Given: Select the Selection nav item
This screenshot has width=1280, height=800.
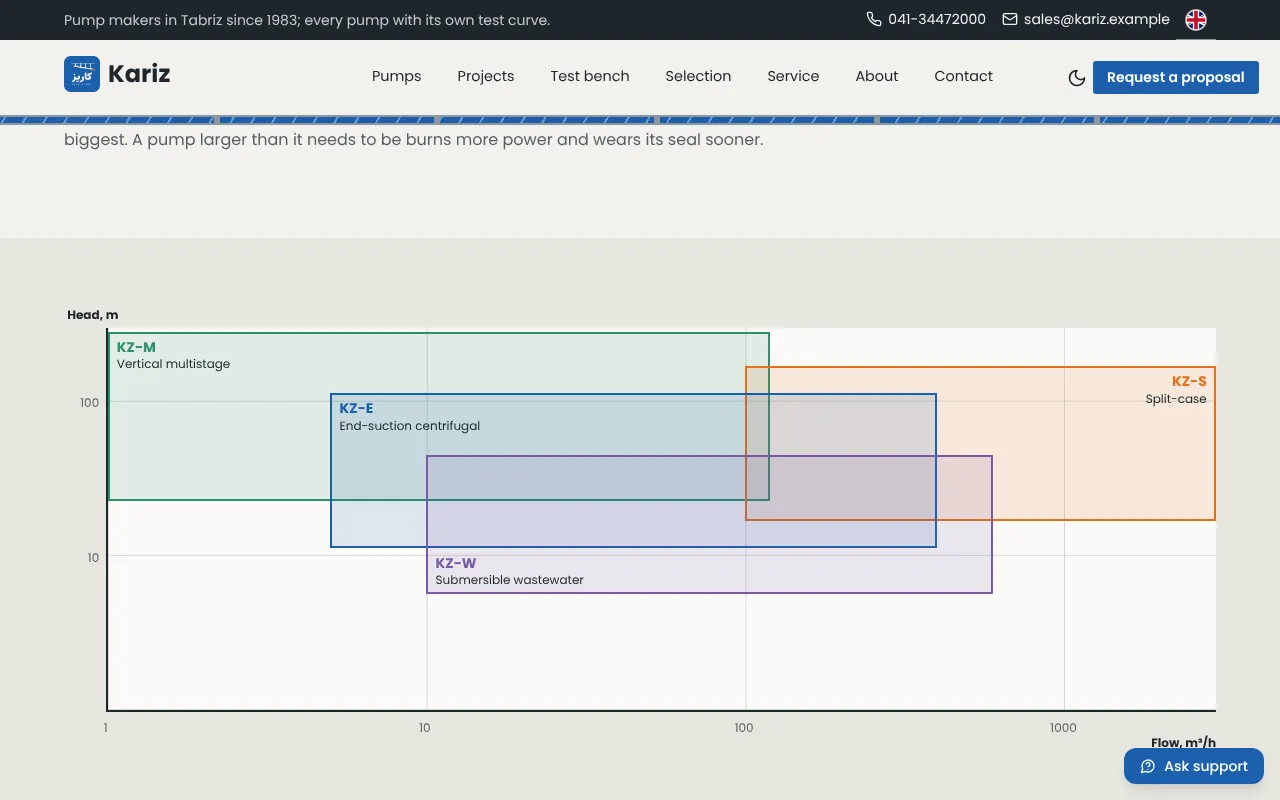Looking at the screenshot, I should click(x=698, y=76).
